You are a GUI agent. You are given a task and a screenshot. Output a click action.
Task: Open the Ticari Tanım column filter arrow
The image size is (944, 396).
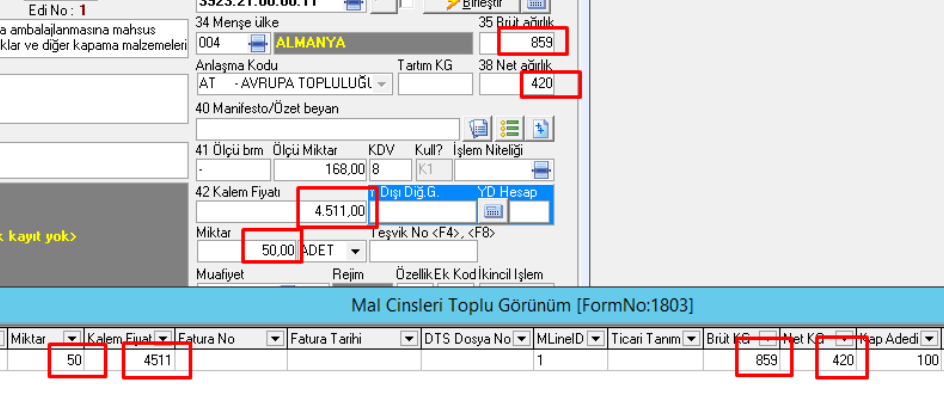tap(692, 339)
